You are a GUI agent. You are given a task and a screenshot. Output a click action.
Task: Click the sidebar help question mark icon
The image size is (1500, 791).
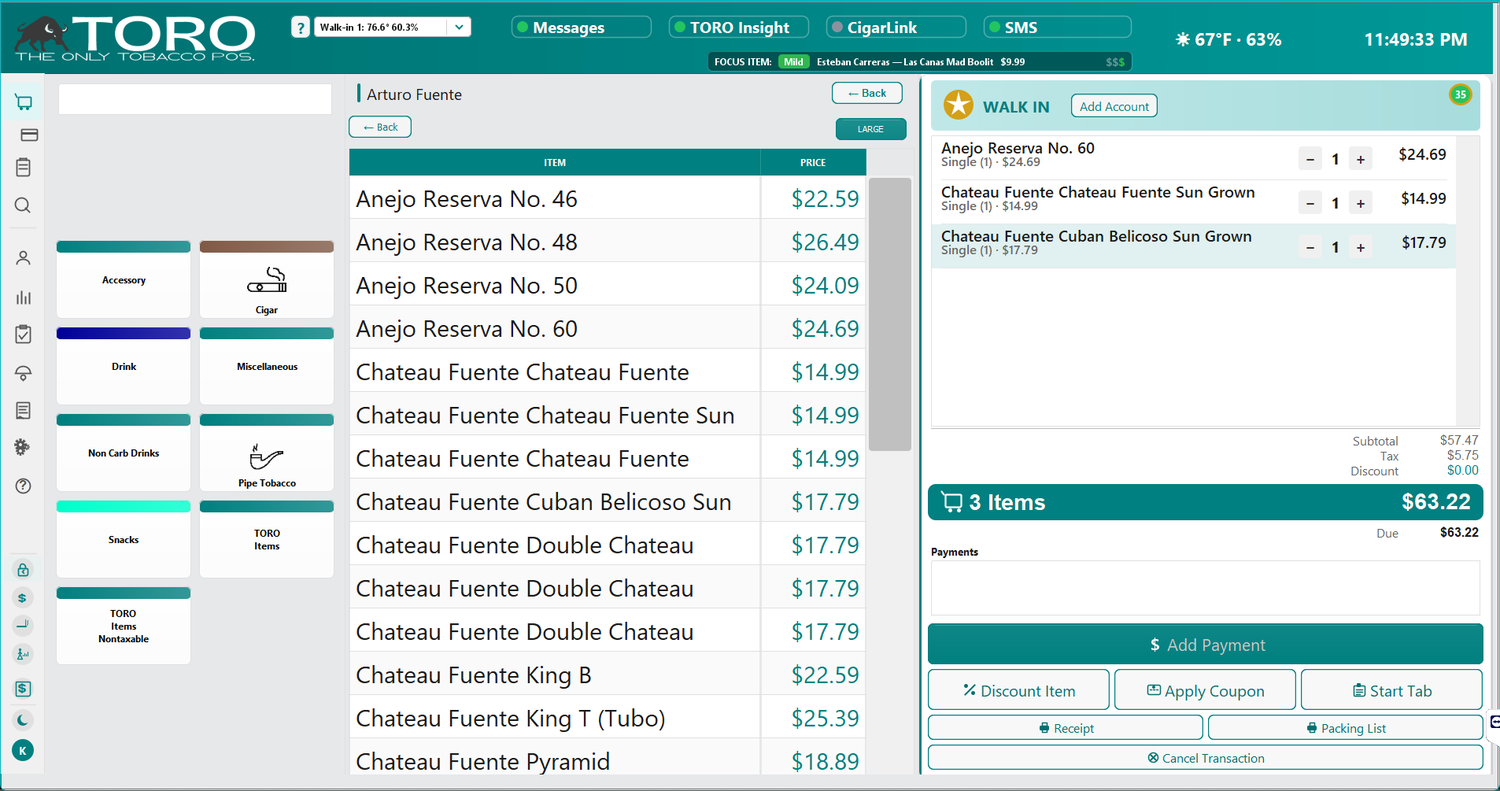pyautogui.click(x=23, y=486)
